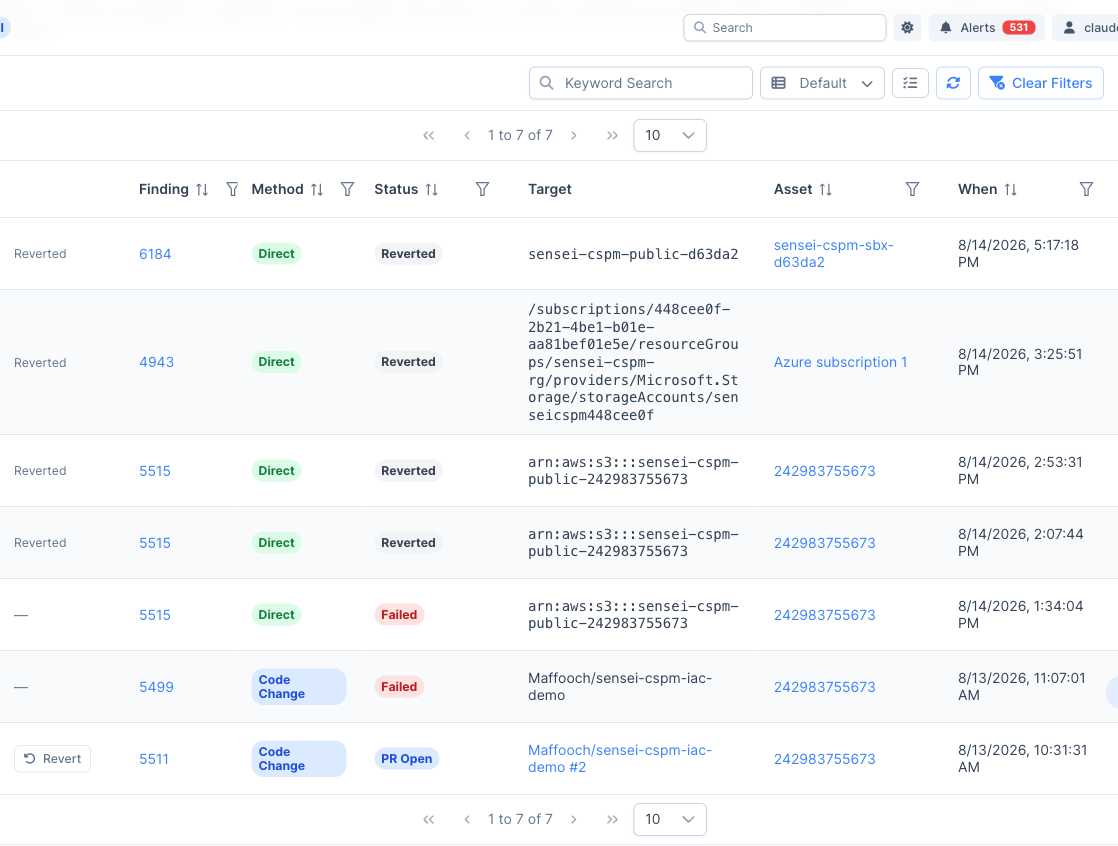Go to last page, bottom pager
Image resolution: width=1118 pixels, height=846 pixels.
tap(612, 820)
